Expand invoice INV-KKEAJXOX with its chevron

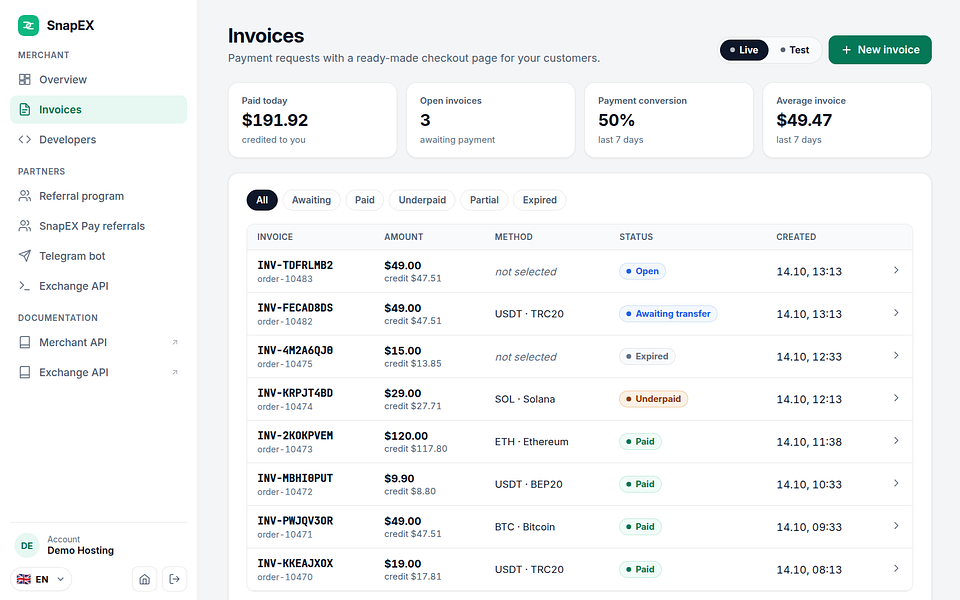coord(896,568)
